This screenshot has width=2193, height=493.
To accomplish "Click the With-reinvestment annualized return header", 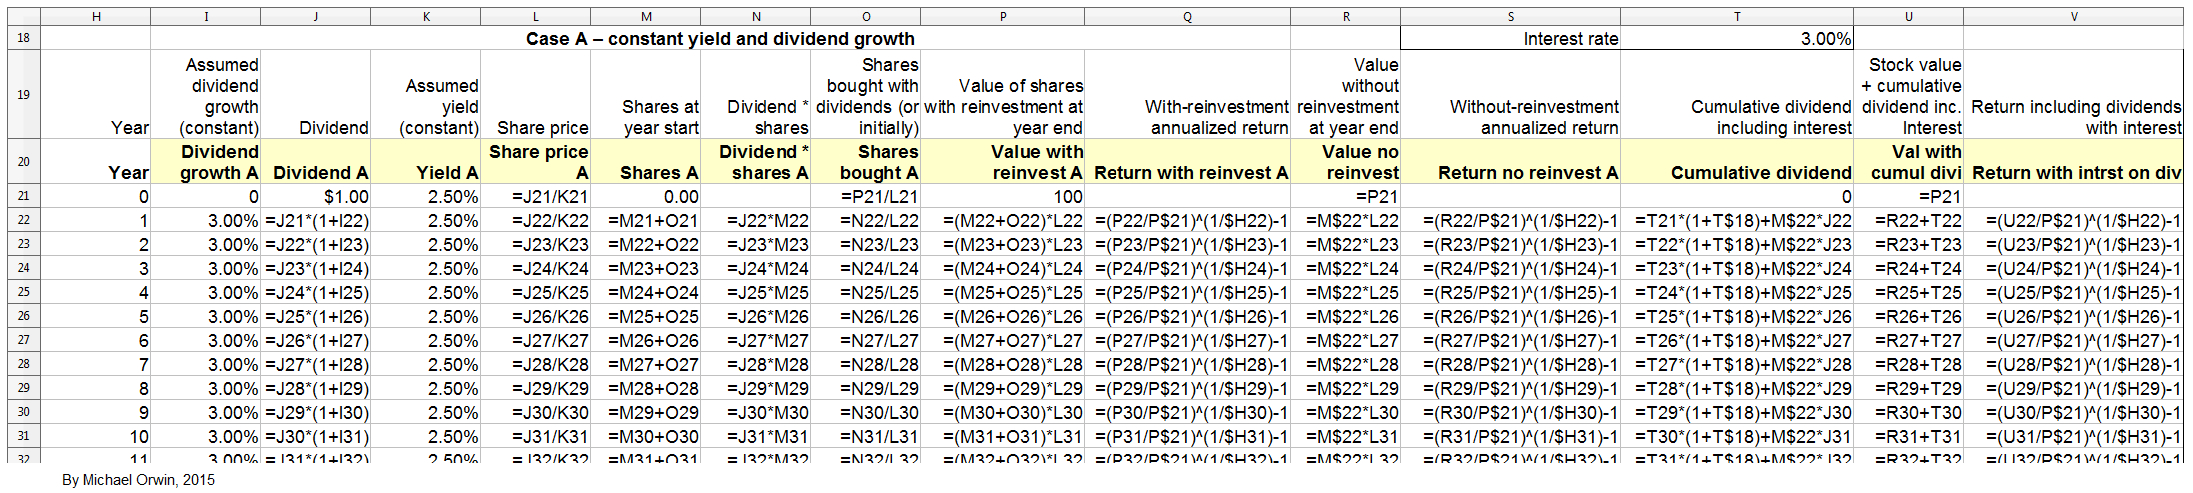I will (x=1188, y=95).
